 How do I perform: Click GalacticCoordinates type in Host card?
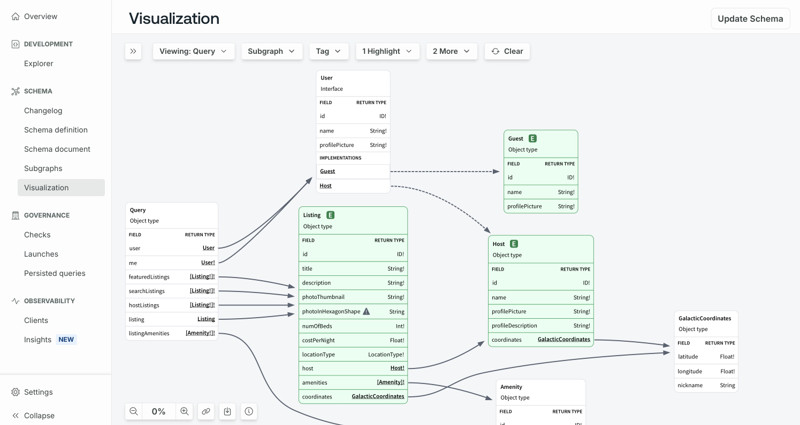pyautogui.click(x=564, y=339)
